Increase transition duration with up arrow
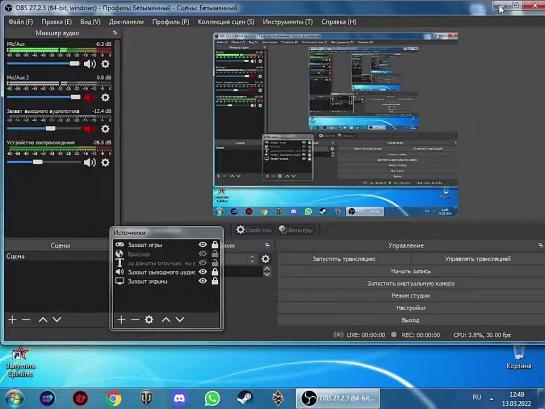 tap(267, 269)
